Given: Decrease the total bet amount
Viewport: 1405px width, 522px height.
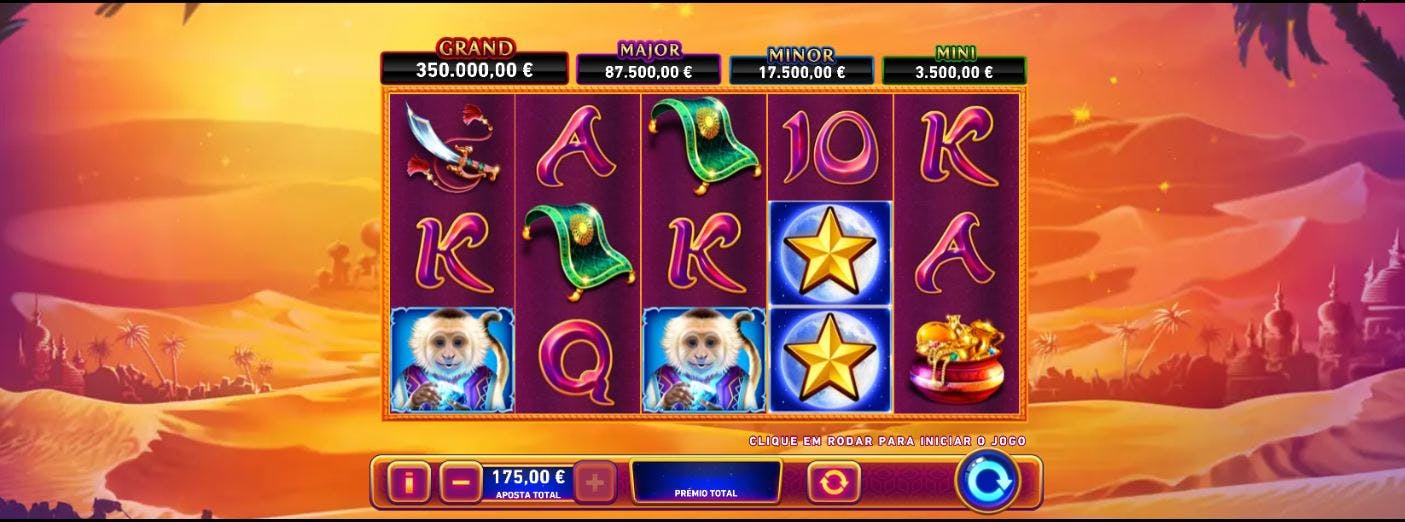Looking at the screenshot, I should tap(459, 483).
